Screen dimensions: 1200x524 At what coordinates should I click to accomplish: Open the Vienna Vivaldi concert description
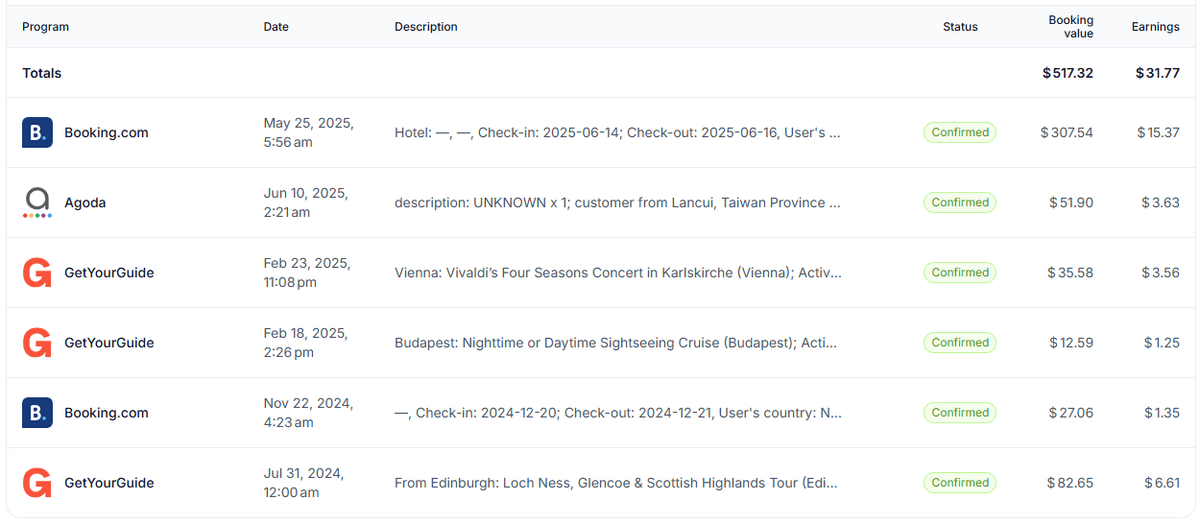click(618, 272)
